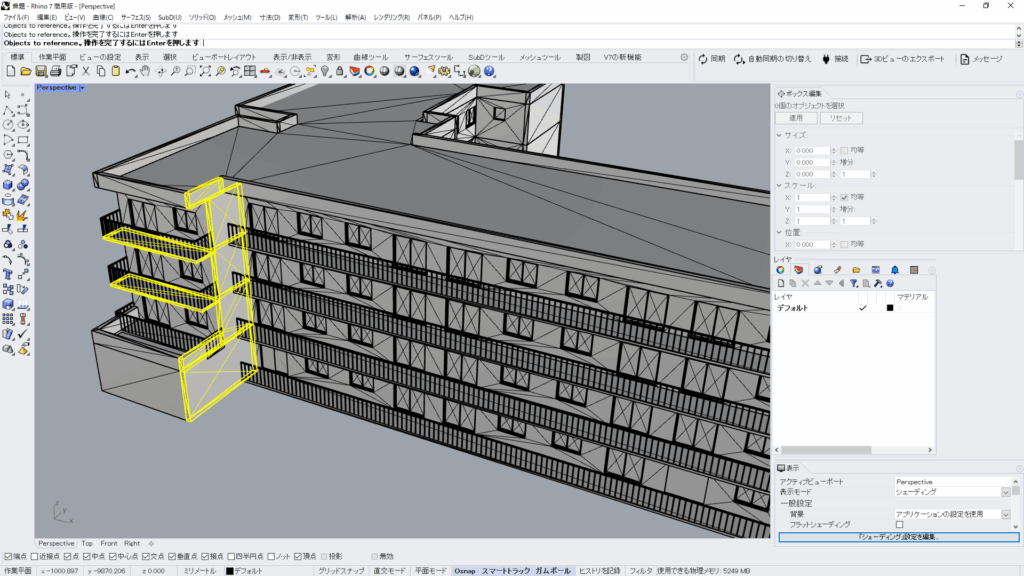This screenshot has width=1024, height=576.
Task: Click the black color swatch of デフォルト layer
Action: [889, 308]
